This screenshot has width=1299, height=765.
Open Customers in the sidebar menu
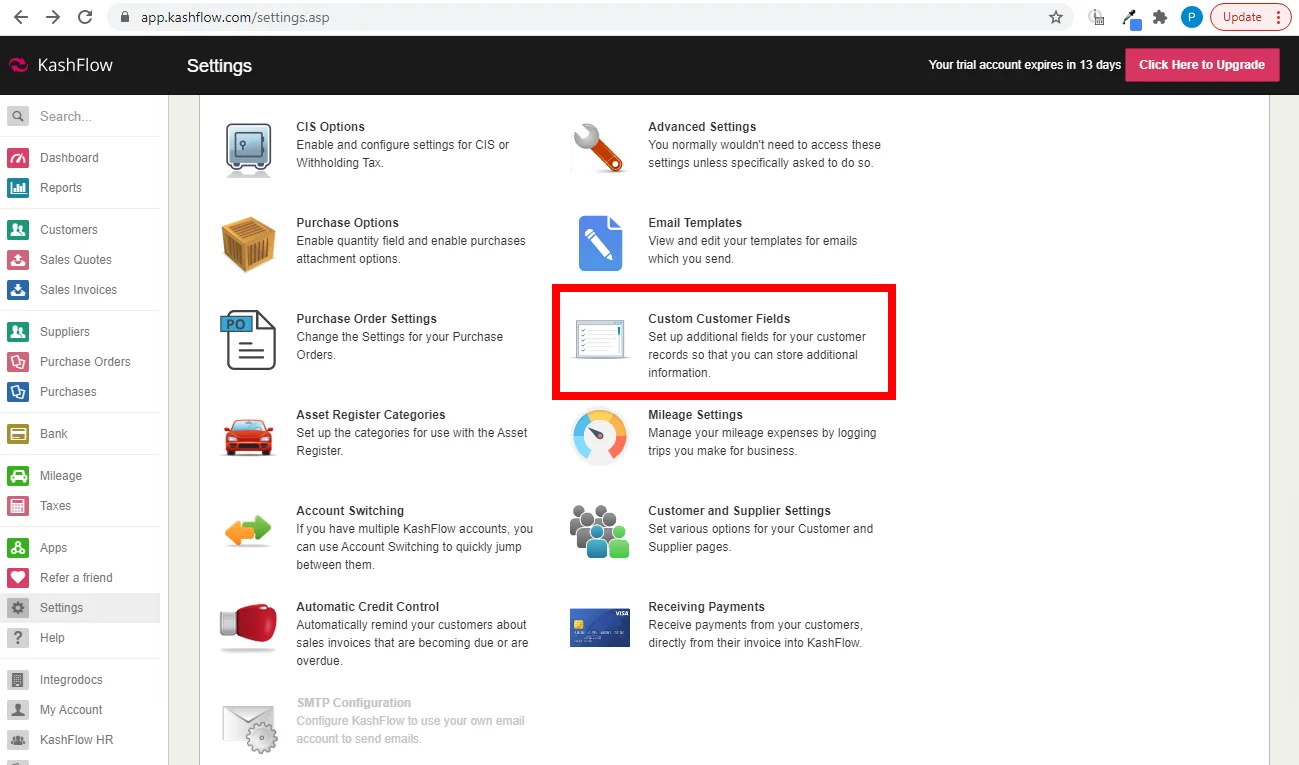[69, 230]
